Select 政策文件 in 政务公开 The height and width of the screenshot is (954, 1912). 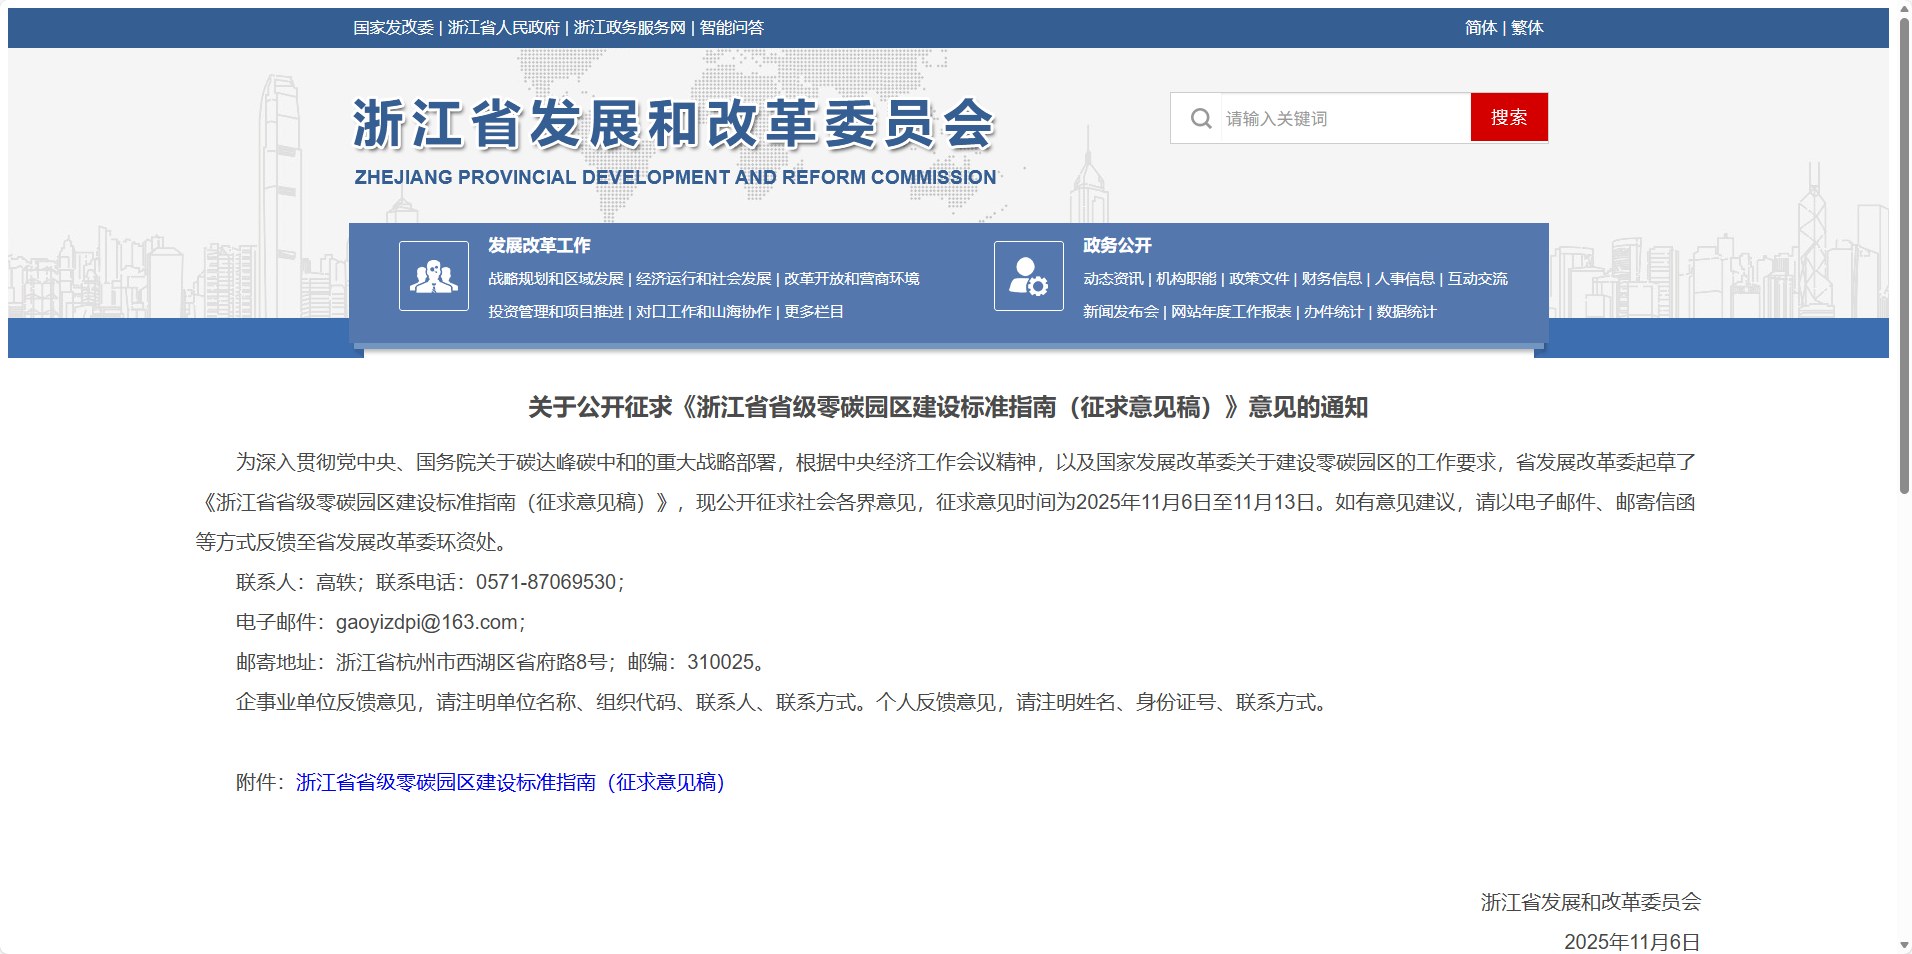point(1258,279)
